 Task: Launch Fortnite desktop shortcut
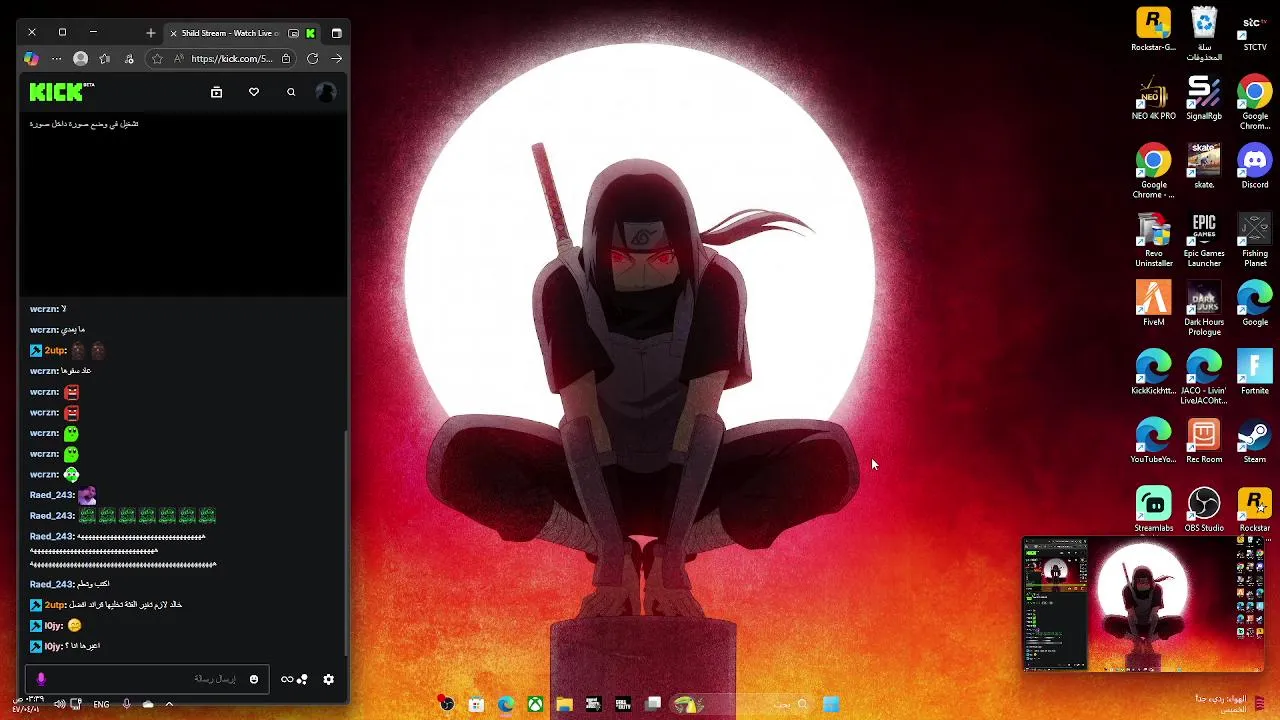(1255, 373)
